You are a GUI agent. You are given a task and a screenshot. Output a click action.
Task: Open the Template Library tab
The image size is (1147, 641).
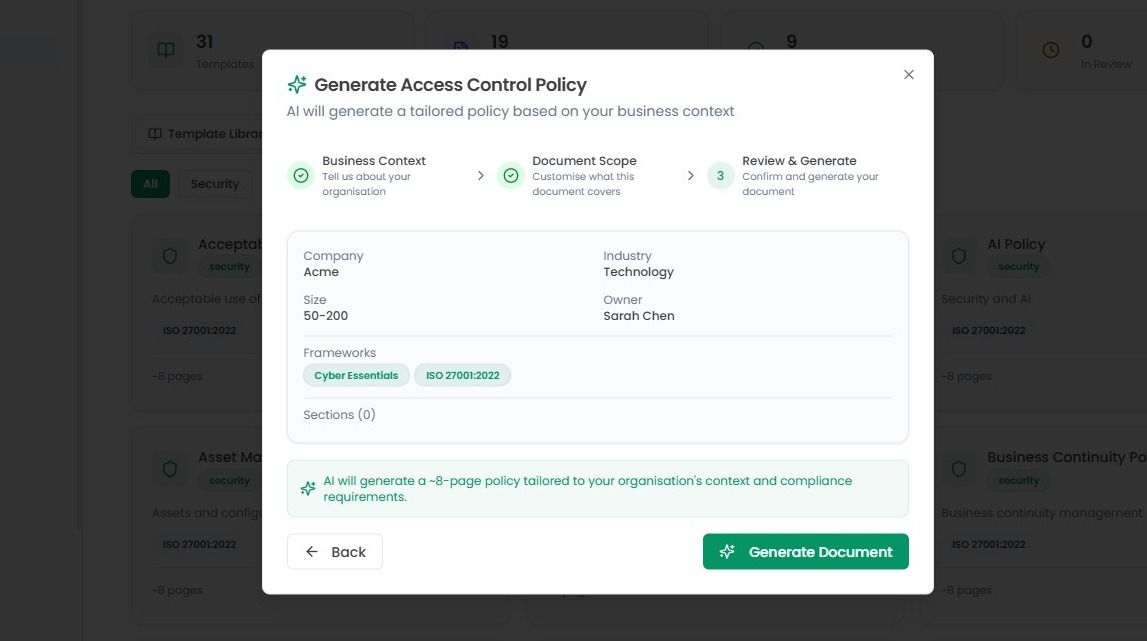click(205, 134)
